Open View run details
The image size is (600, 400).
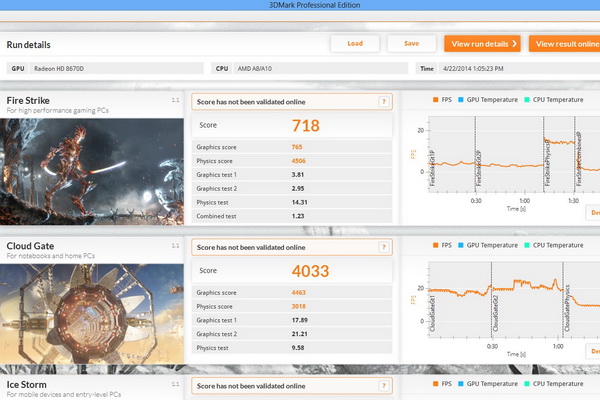click(482, 44)
